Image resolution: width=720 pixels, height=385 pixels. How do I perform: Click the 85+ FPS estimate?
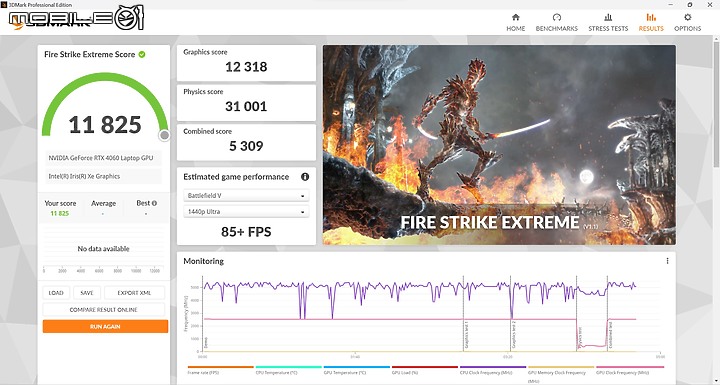(246, 232)
